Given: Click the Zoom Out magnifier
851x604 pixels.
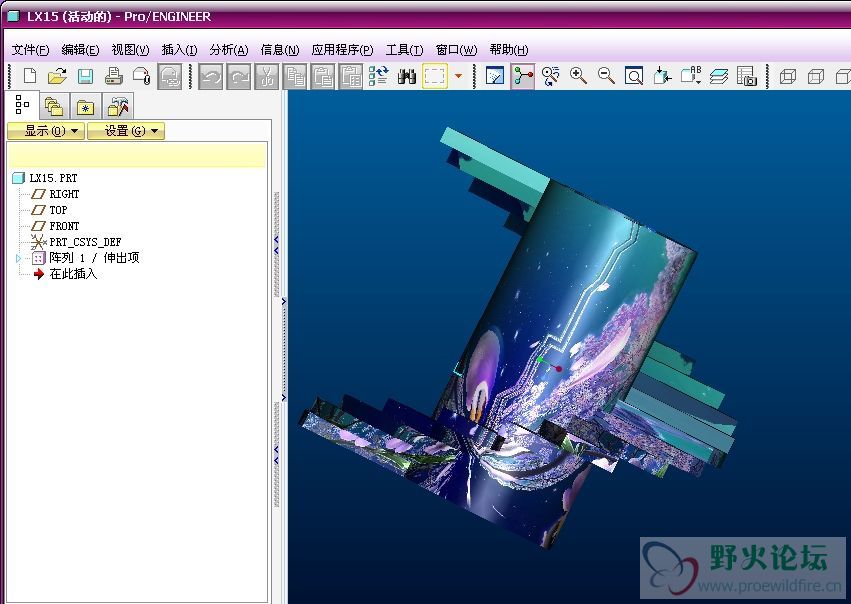Looking at the screenshot, I should coord(606,76).
